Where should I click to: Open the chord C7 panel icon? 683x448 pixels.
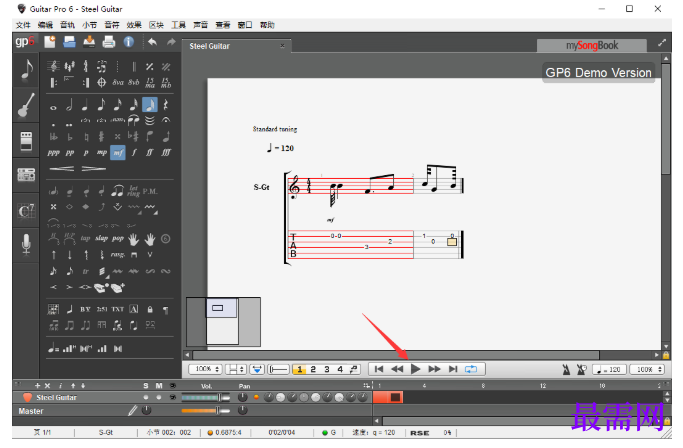[x=26, y=211]
